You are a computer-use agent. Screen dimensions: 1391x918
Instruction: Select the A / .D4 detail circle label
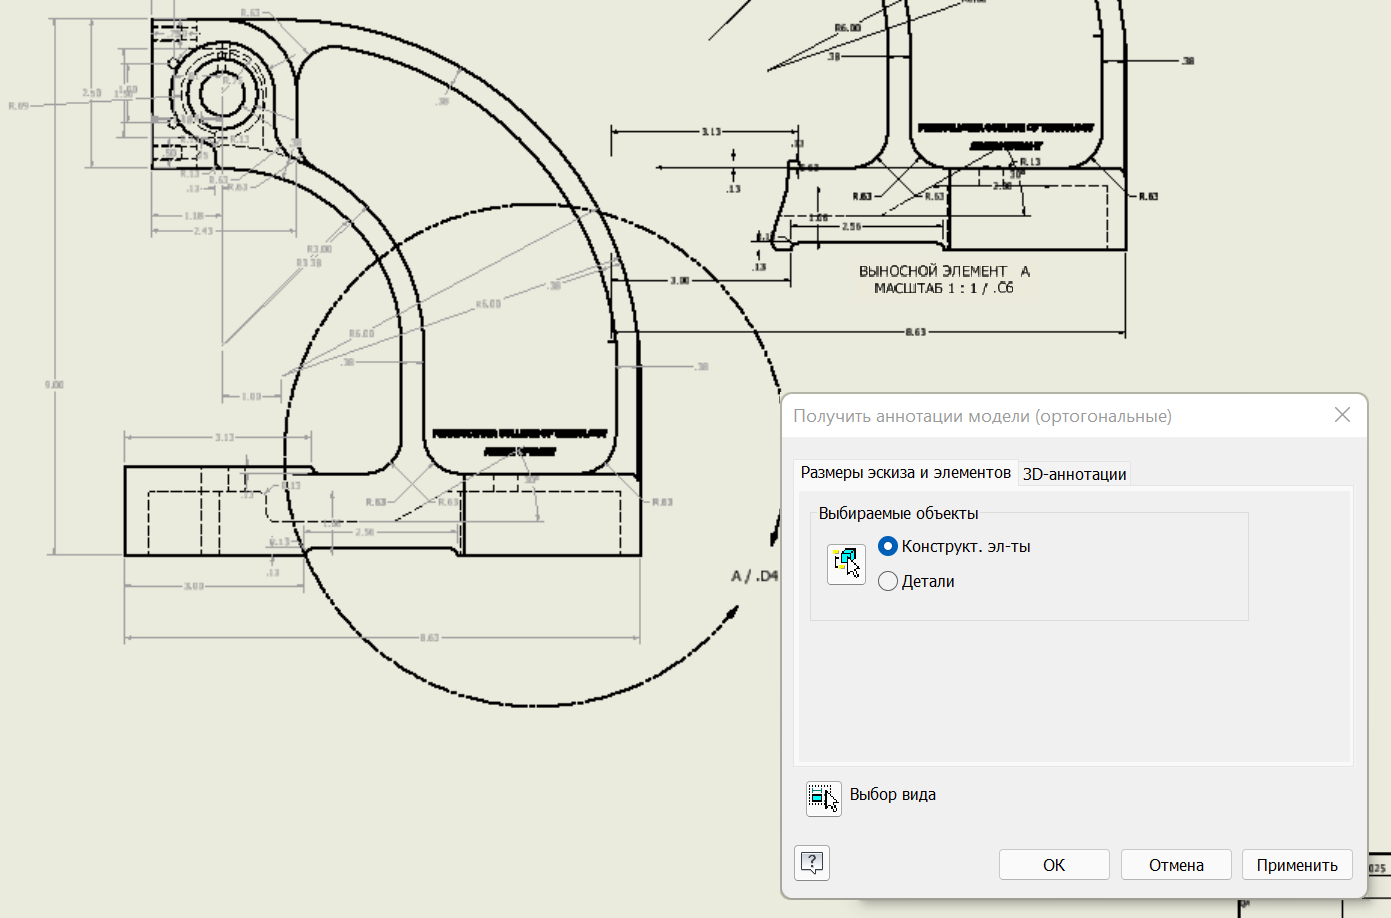click(x=755, y=576)
